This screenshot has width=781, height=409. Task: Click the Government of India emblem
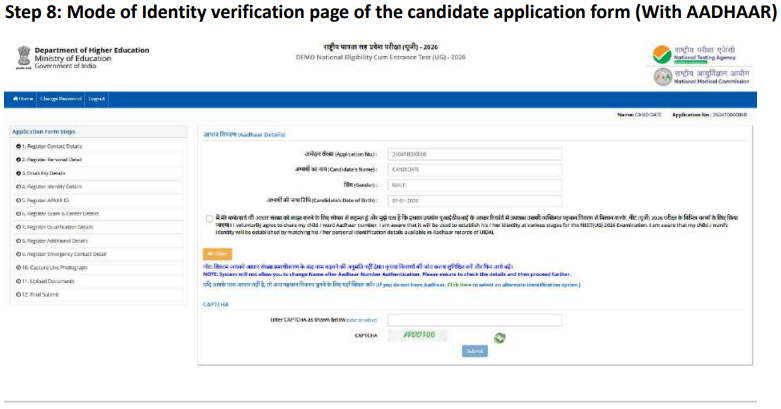click(23, 57)
